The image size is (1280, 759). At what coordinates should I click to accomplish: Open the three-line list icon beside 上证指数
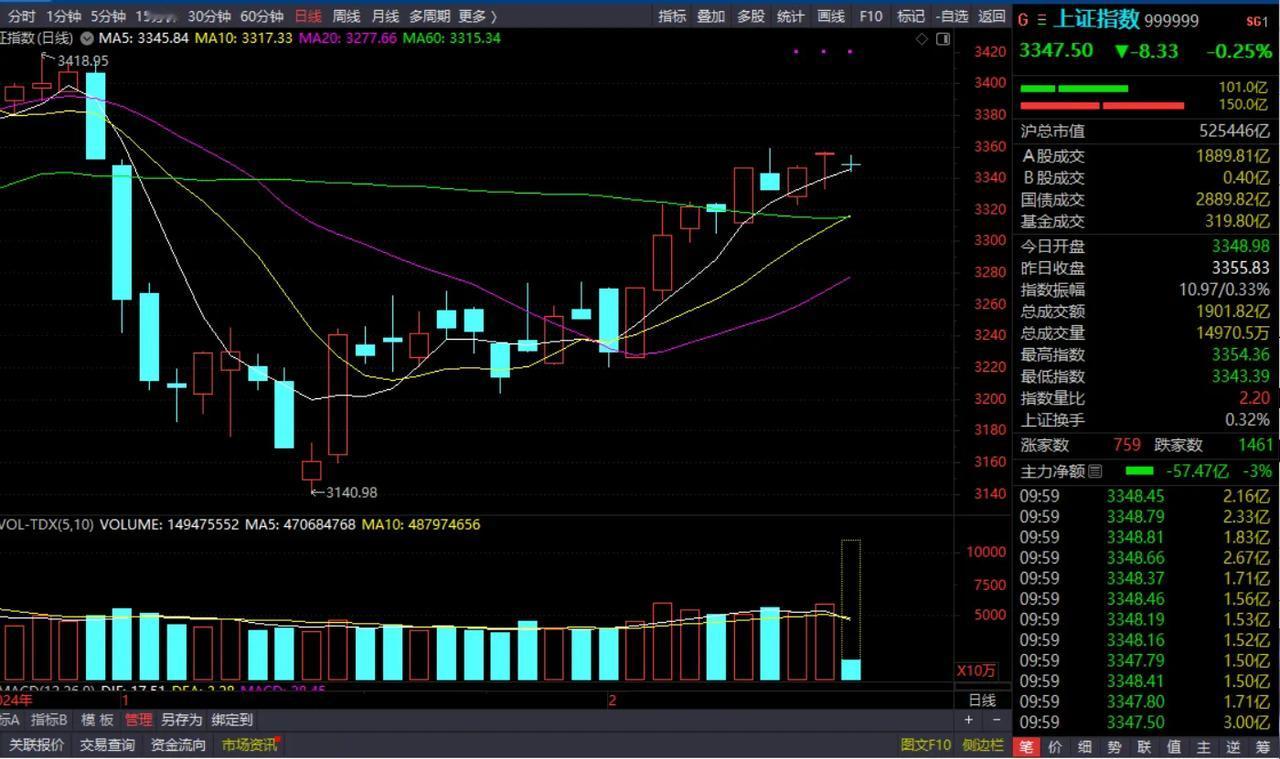1042,20
